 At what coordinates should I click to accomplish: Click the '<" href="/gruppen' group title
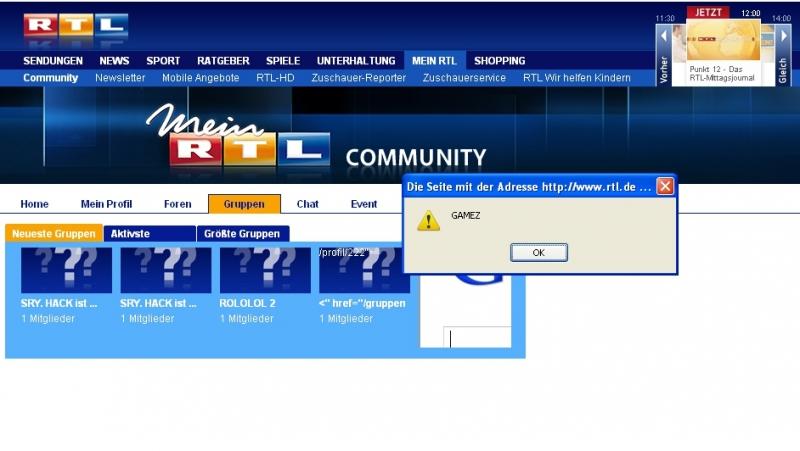[362, 303]
